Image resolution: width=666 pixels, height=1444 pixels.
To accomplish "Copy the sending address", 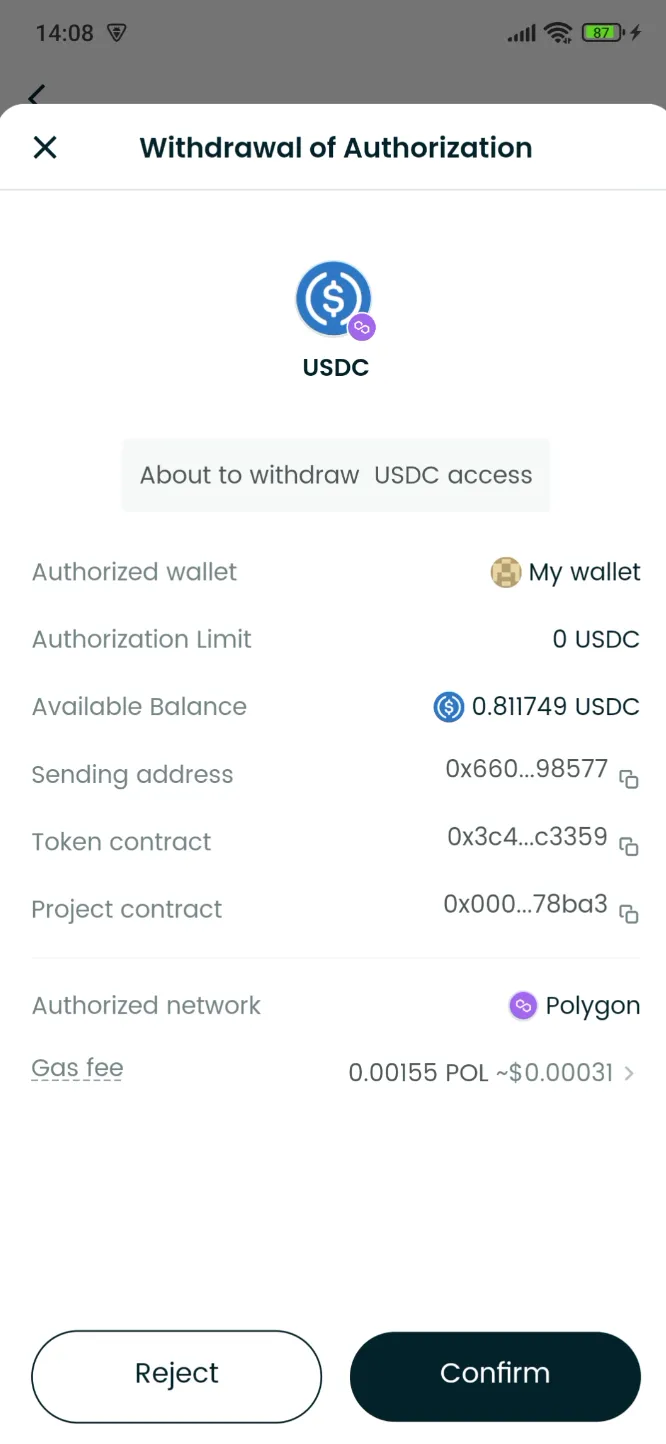I will (x=629, y=780).
